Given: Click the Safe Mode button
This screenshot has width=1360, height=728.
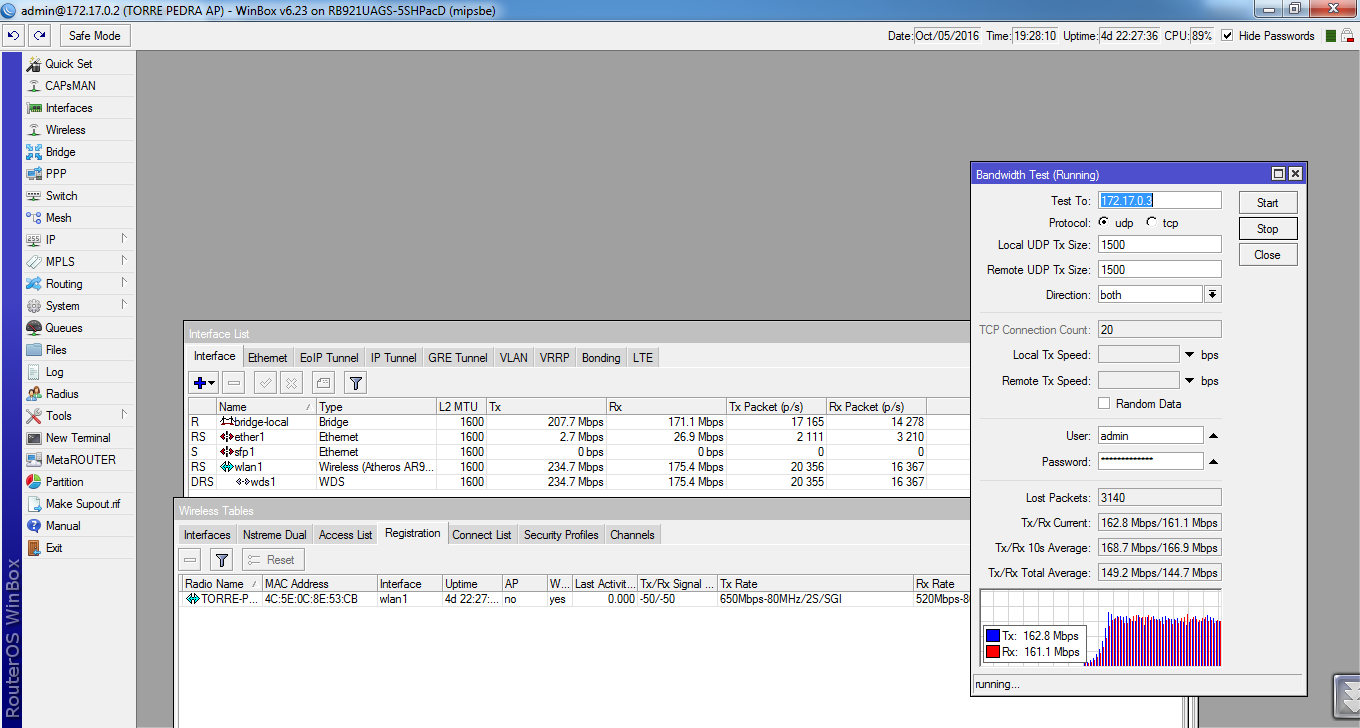Looking at the screenshot, I should click(94, 36).
